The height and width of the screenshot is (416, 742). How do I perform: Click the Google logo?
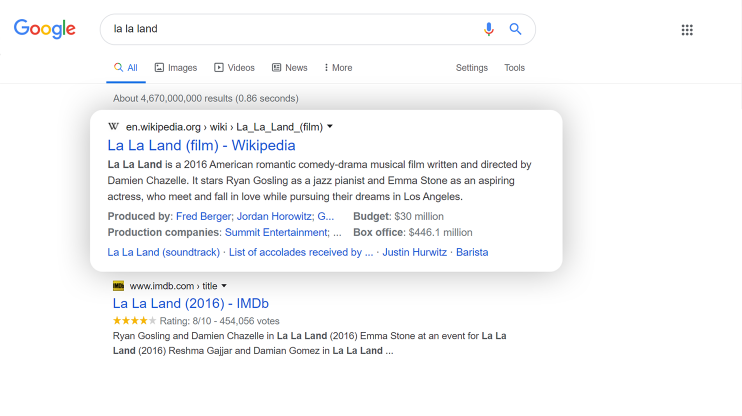[x=44, y=29]
